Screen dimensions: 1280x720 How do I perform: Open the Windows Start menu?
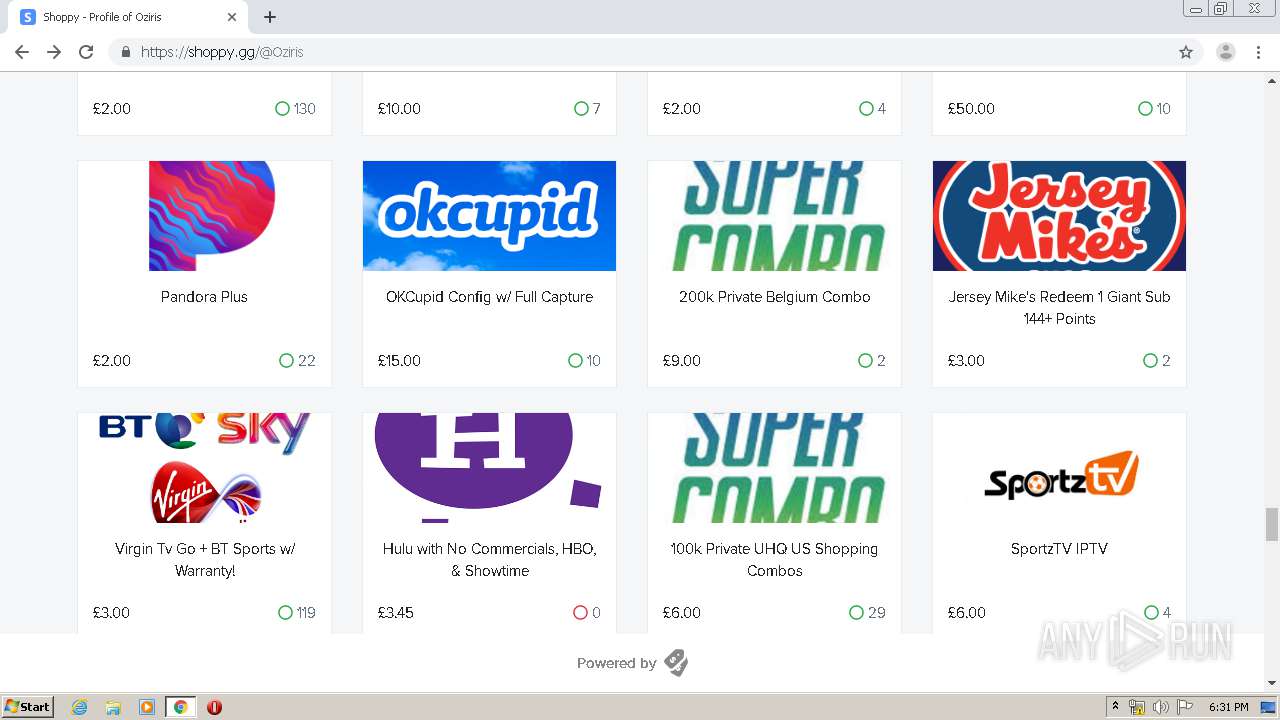coord(28,707)
